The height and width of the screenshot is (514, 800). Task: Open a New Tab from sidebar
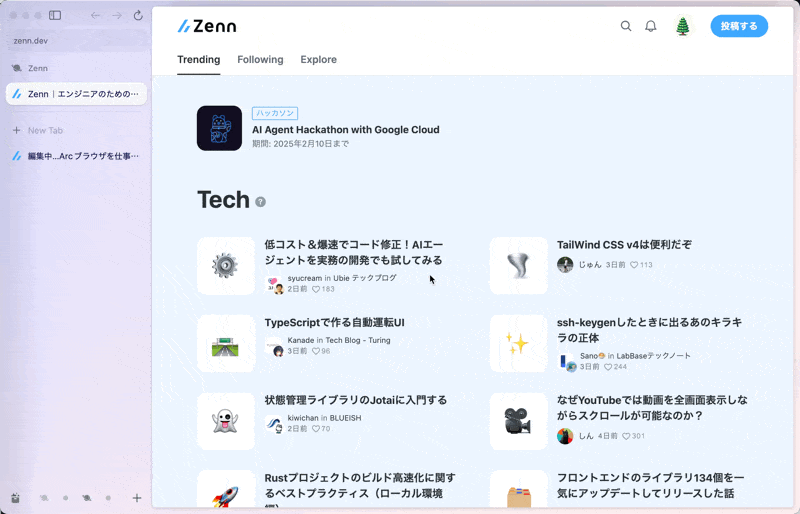coord(76,130)
